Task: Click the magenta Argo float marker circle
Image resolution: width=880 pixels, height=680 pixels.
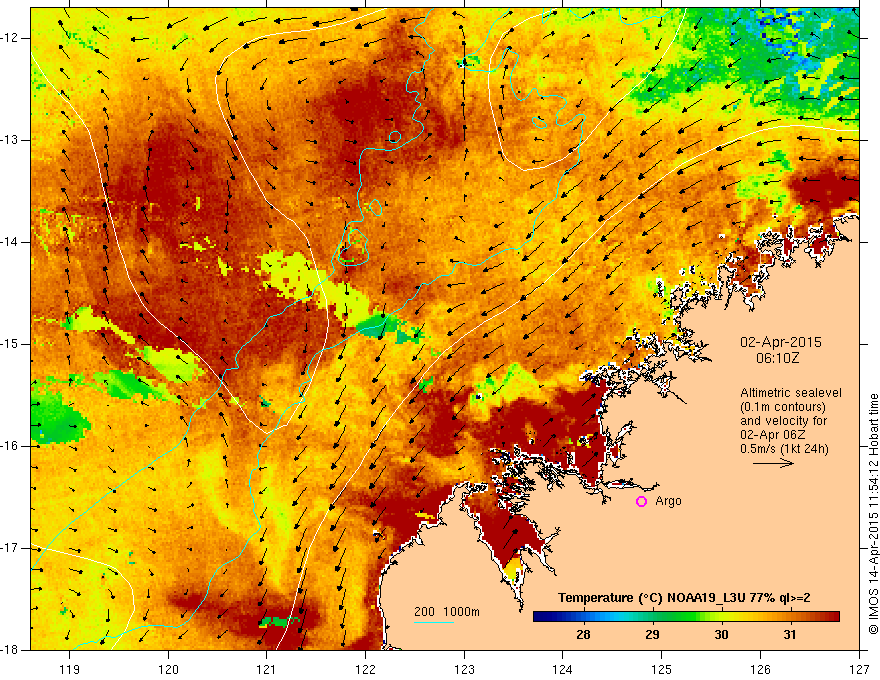Action: (x=641, y=502)
